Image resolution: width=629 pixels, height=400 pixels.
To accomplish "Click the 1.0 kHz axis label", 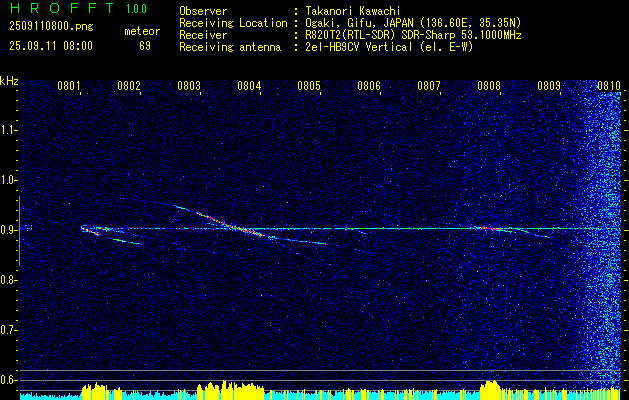I will [8, 180].
